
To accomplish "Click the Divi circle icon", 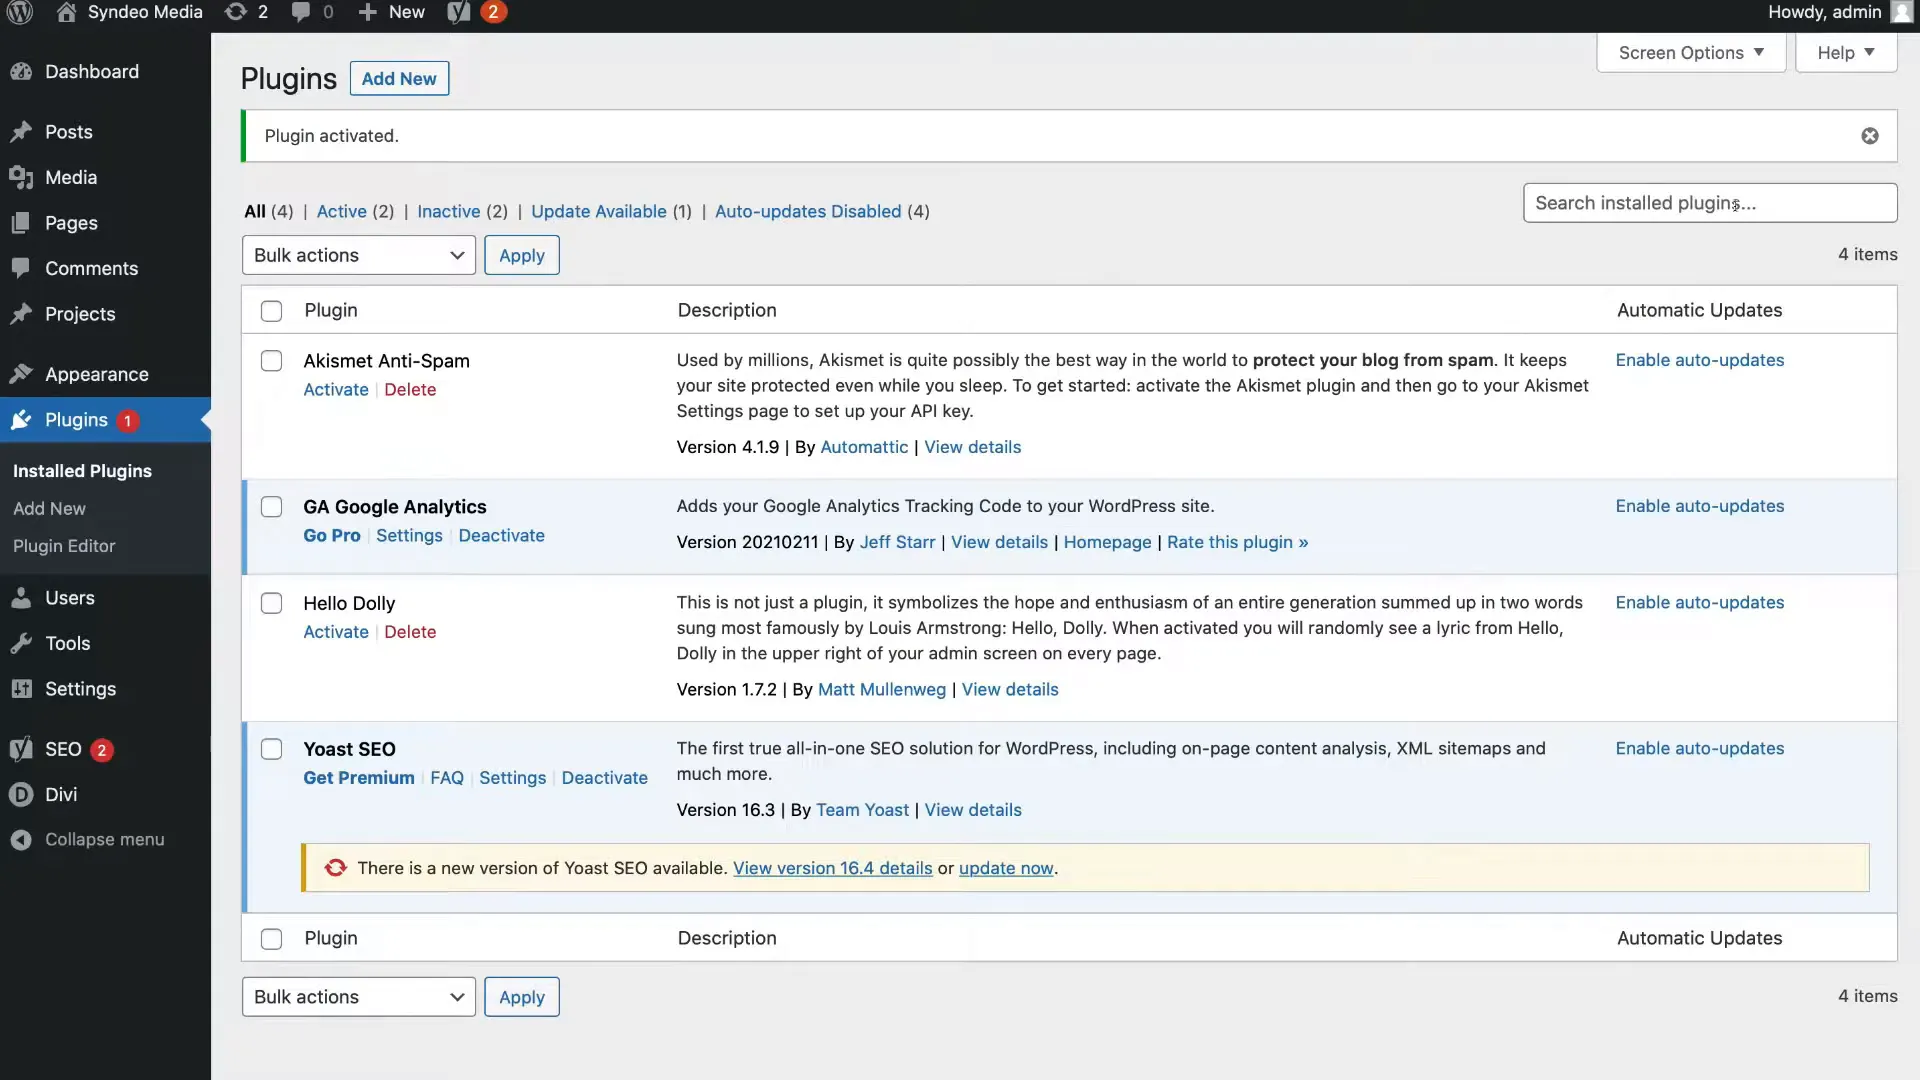I will [21, 794].
